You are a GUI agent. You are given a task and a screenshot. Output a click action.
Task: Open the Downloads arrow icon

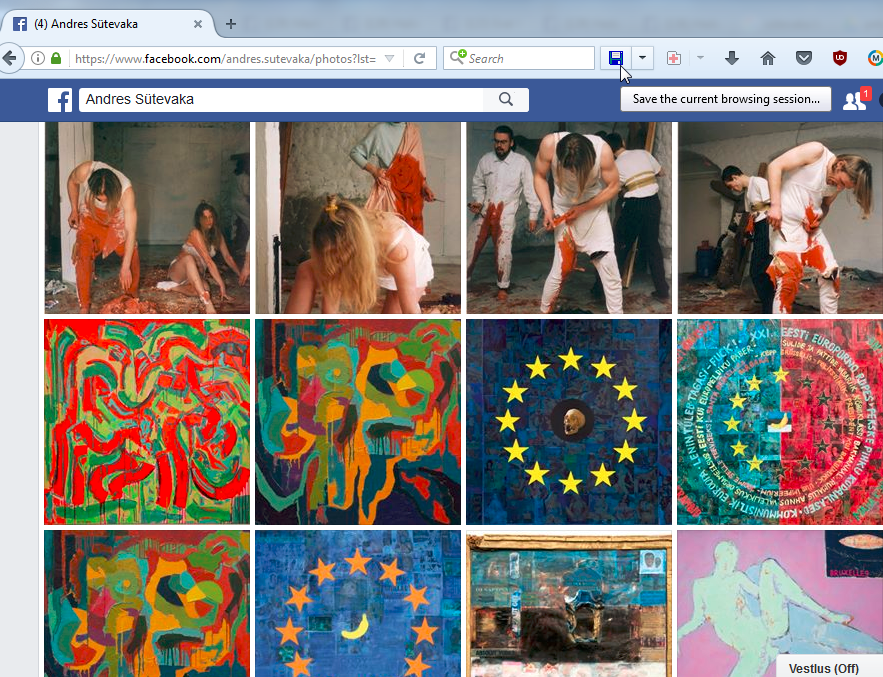tap(732, 58)
